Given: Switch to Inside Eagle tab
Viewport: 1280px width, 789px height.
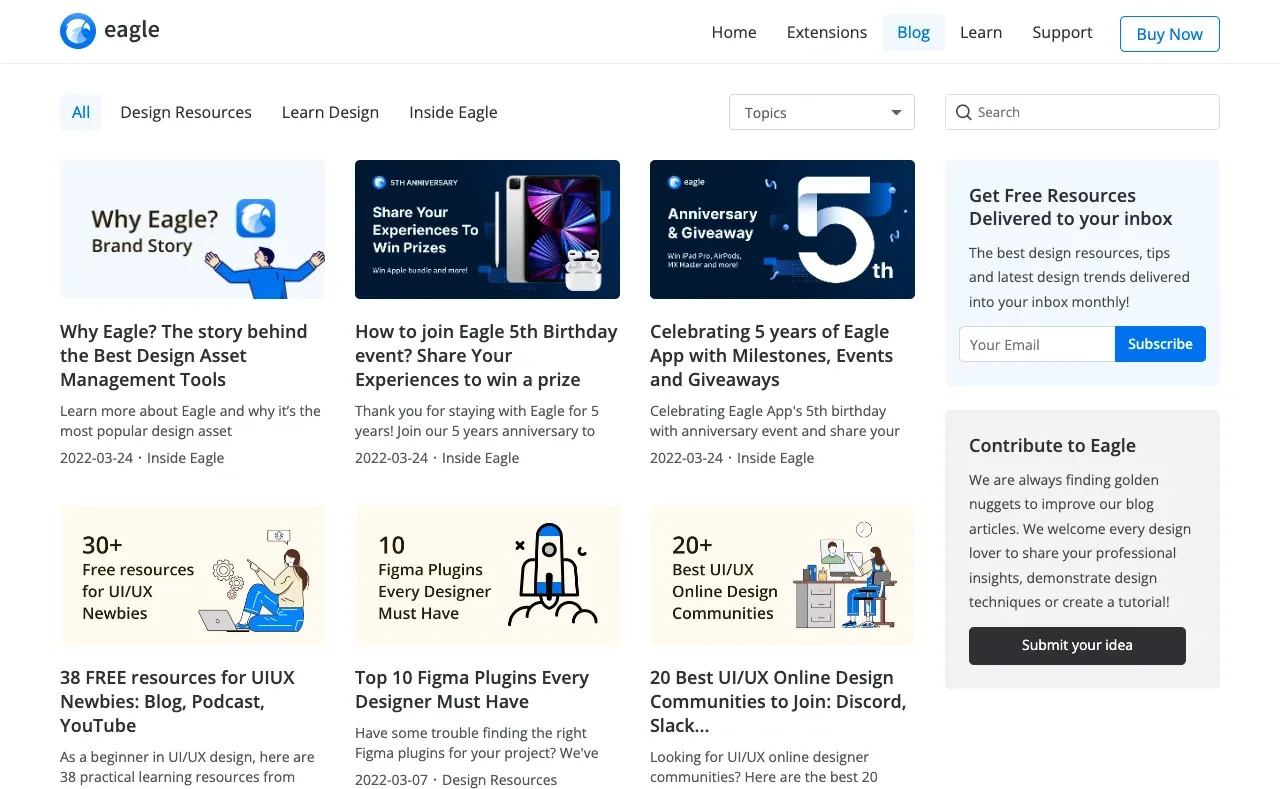Looking at the screenshot, I should coord(453,112).
